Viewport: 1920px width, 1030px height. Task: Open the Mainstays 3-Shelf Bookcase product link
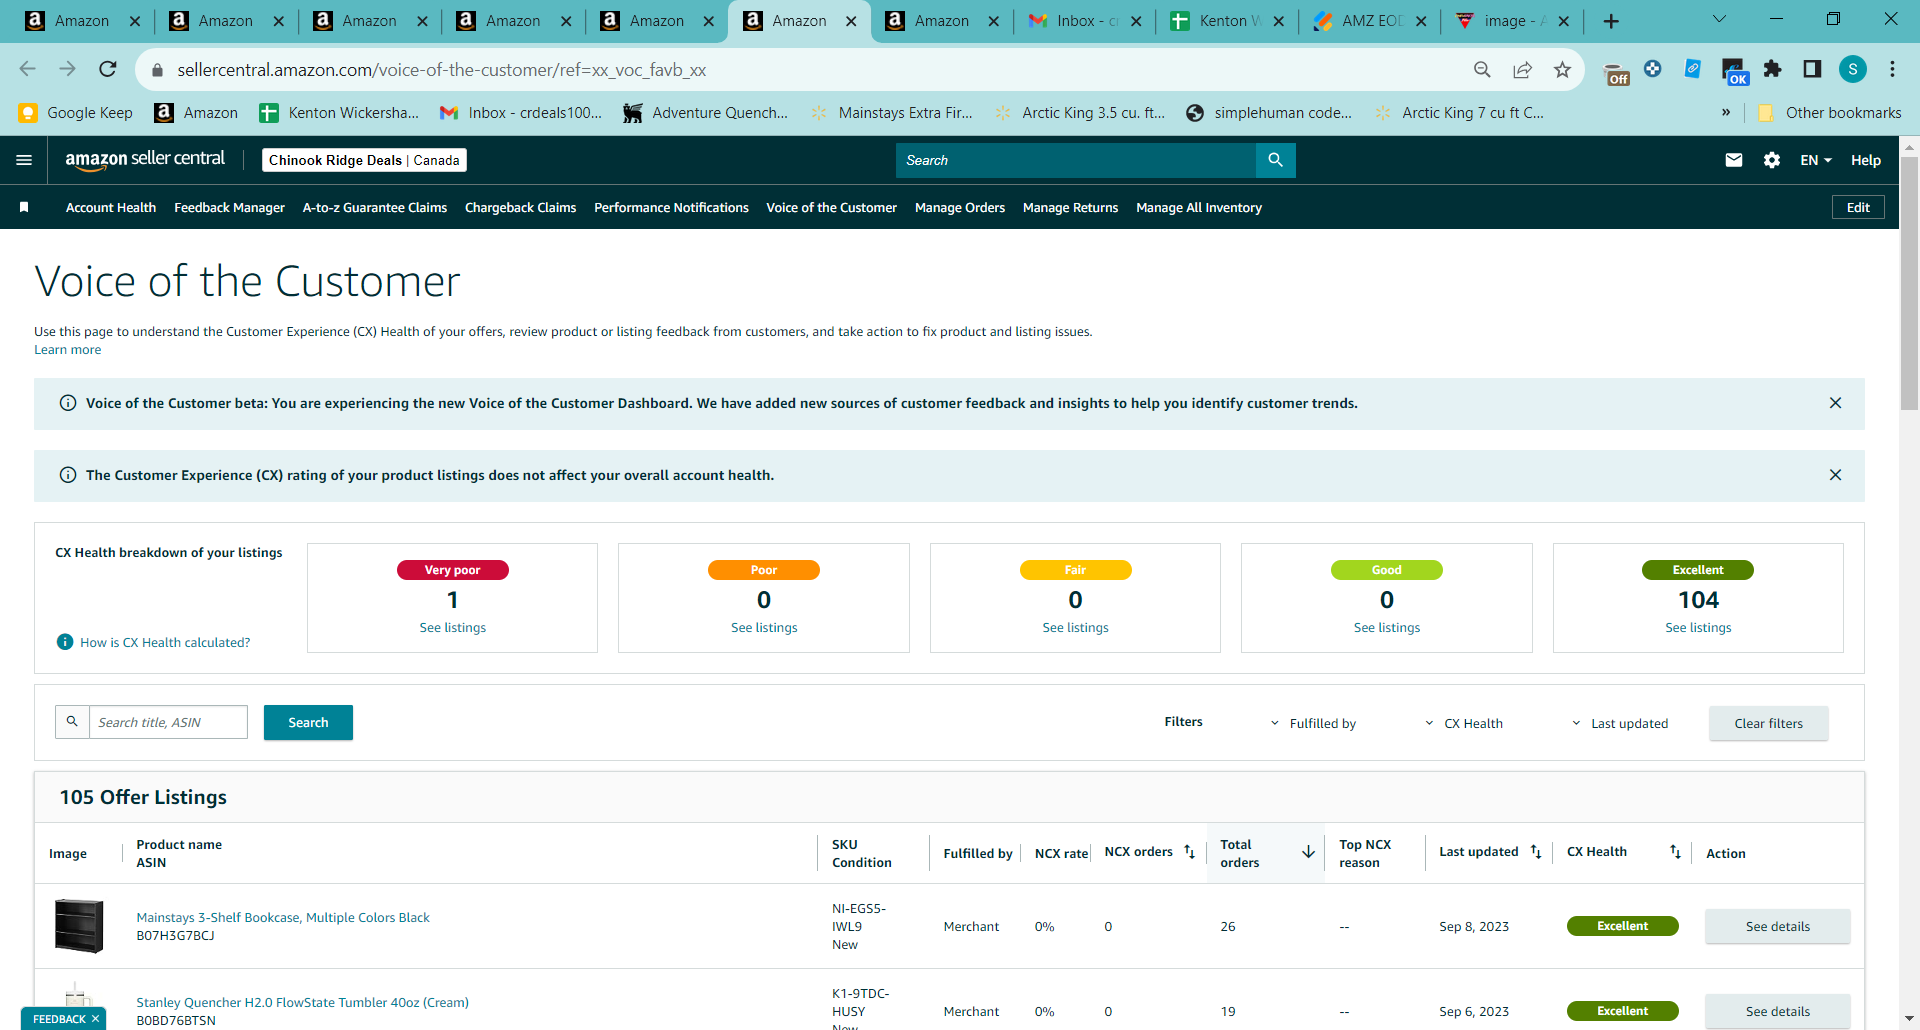pos(283,917)
